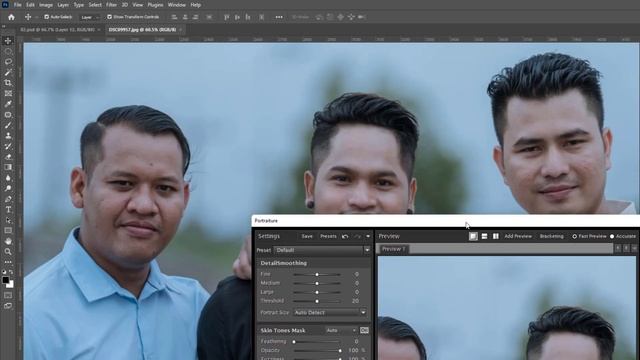Image resolution: width=640 pixels, height=360 pixels.
Task: Click the Home icon in options bar
Action: (x=11, y=17)
